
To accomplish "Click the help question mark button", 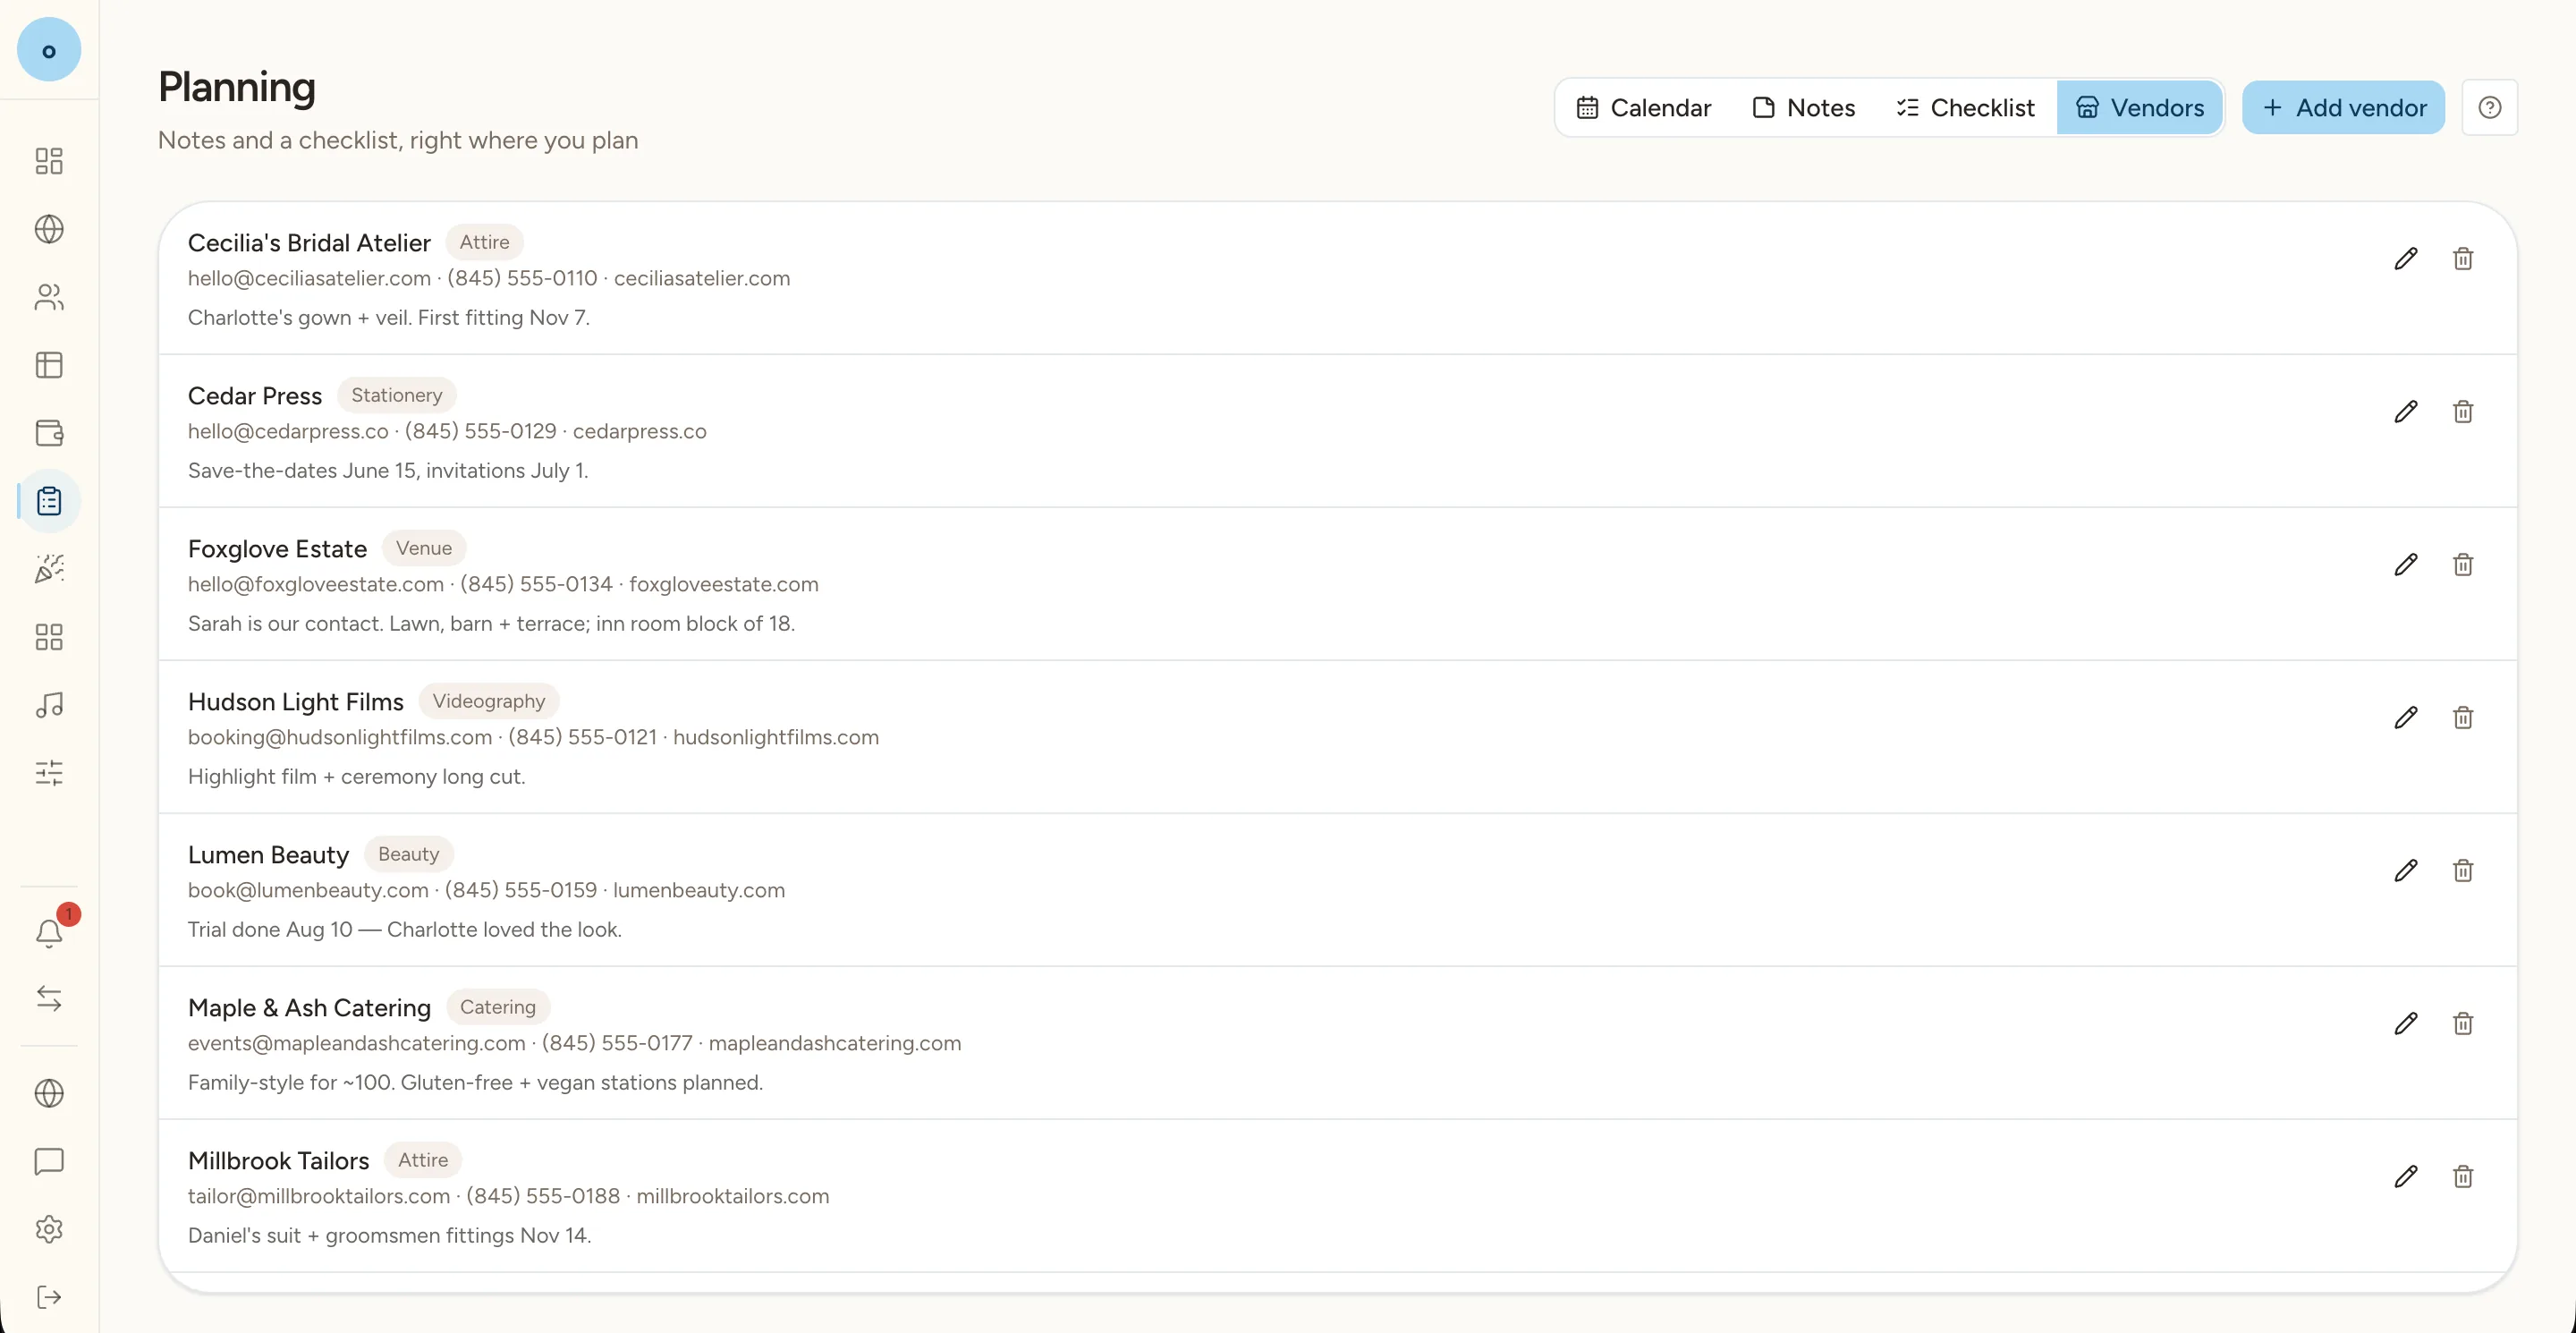I will coord(2490,108).
